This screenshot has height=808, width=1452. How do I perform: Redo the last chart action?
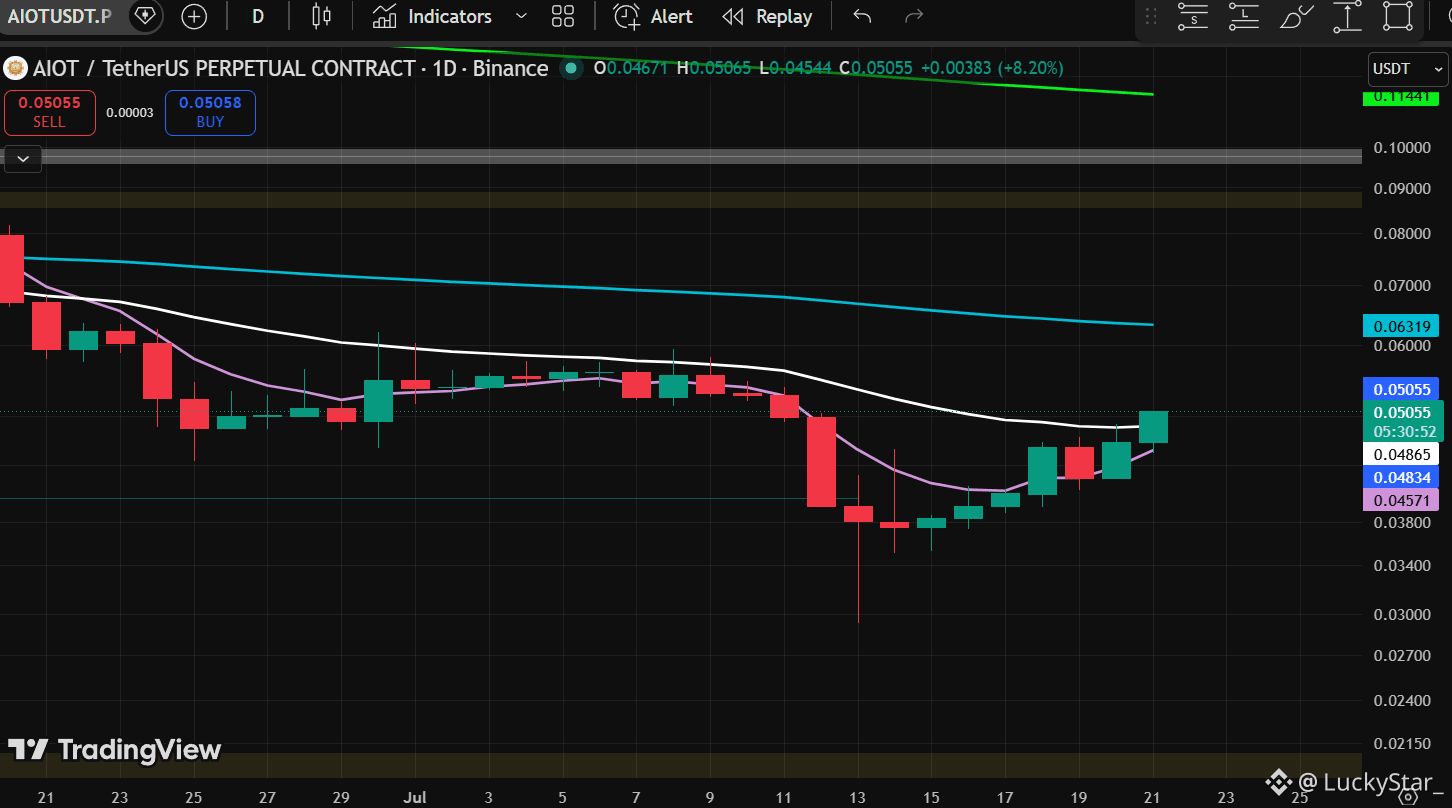913,16
